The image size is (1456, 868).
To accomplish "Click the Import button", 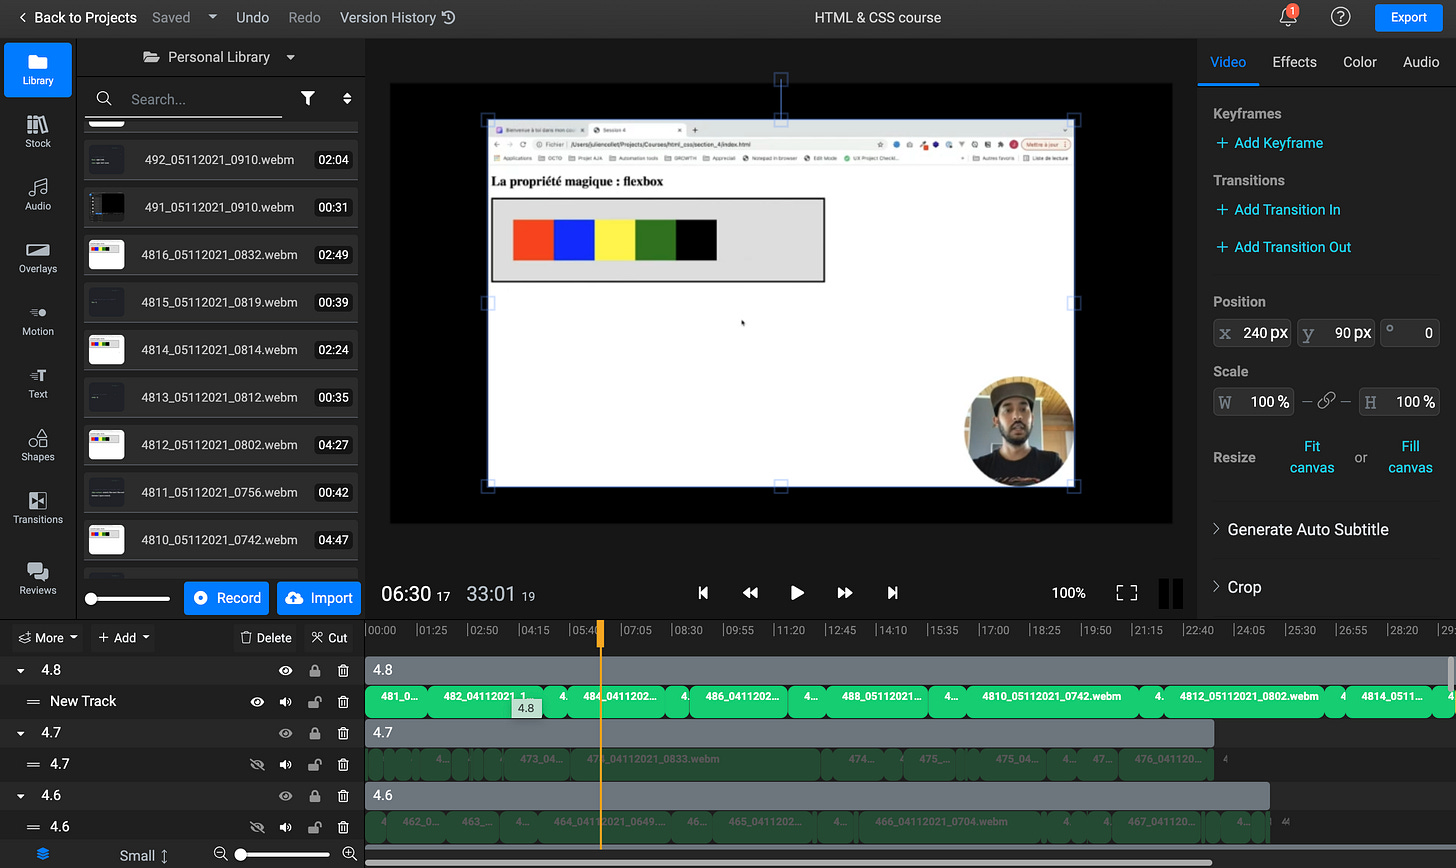I will (319, 598).
